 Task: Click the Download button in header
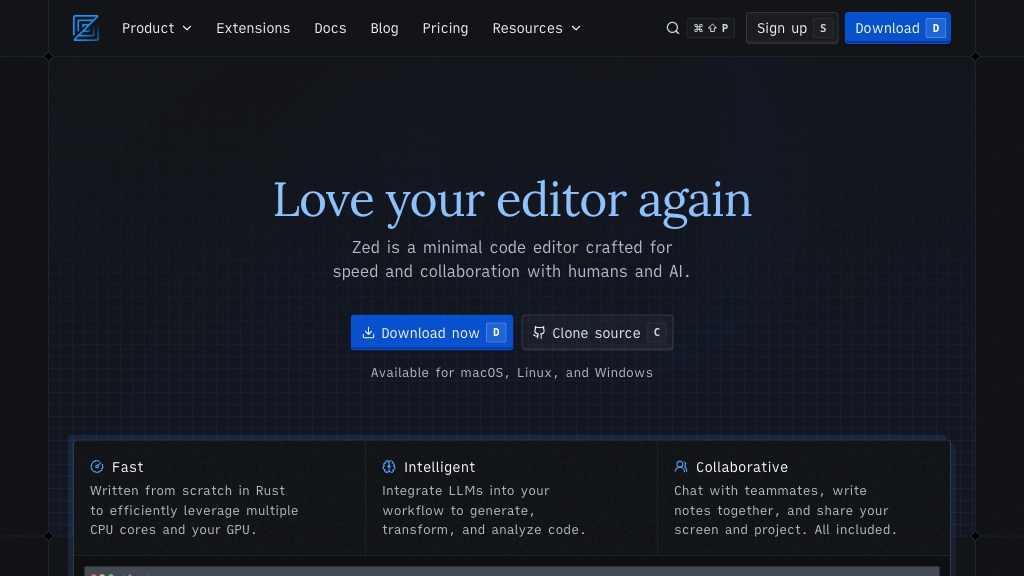(x=897, y=28)
